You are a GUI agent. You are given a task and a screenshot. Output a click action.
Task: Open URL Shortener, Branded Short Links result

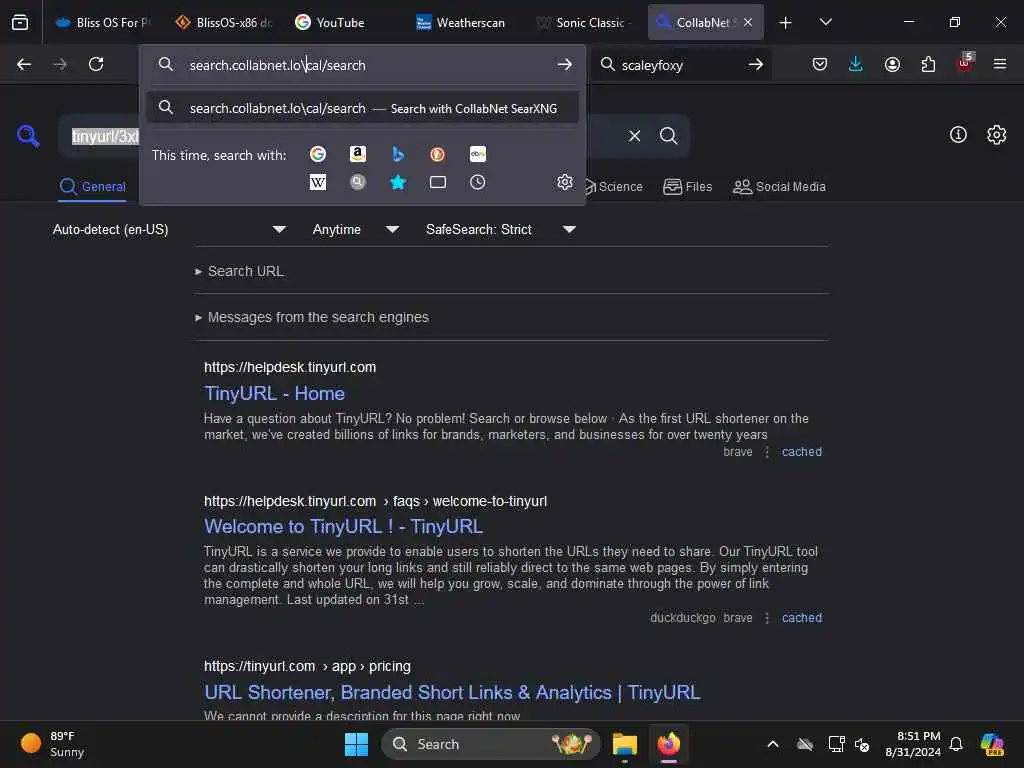point(452,692)
